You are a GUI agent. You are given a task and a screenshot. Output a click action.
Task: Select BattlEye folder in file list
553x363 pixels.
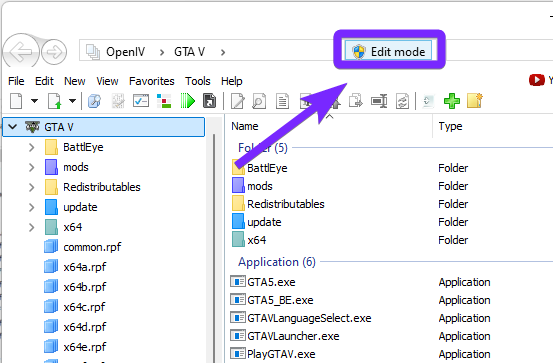coord(260,168)
